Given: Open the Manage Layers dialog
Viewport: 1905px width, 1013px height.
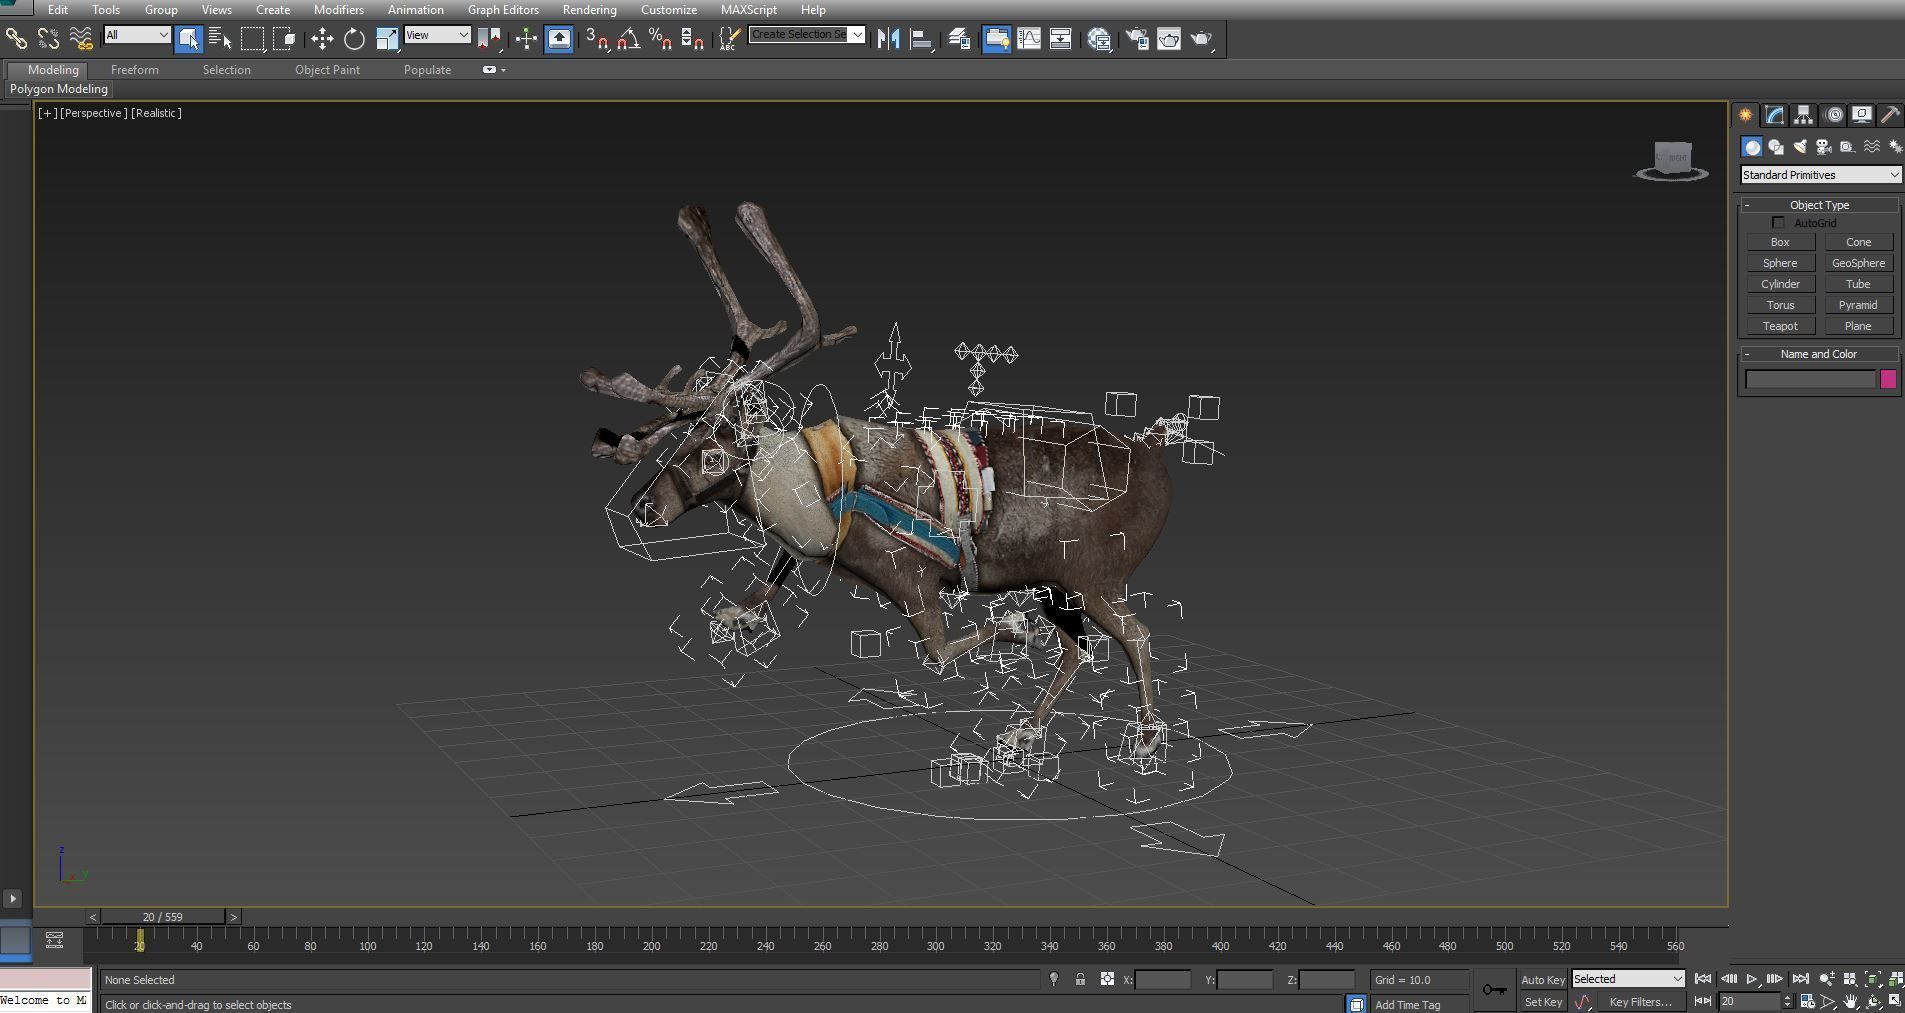Looking at the screenshot, I should pyautogui.click(x=959, y=39).
